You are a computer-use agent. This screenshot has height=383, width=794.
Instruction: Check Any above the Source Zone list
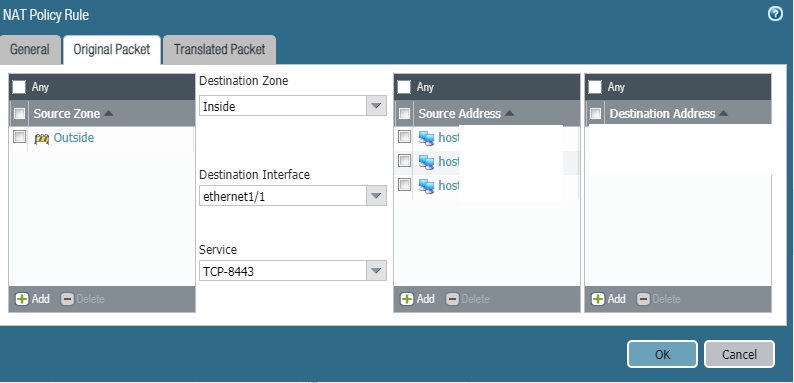click(19, 87)
